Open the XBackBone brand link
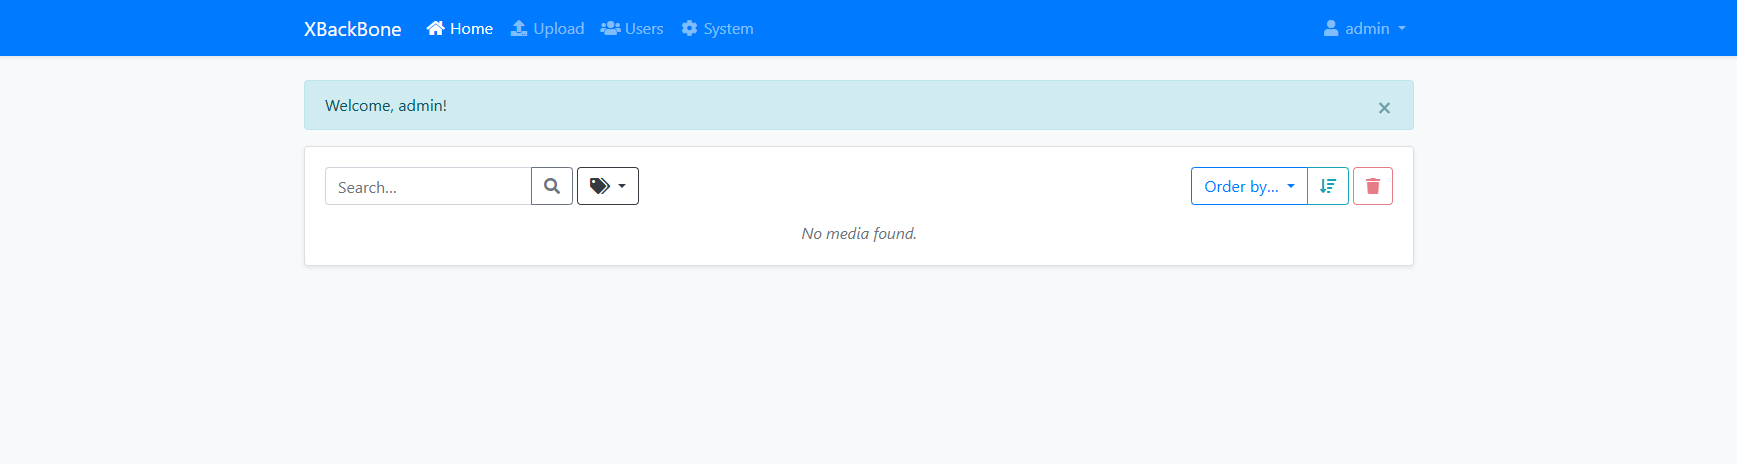 click(x=352, y=29)
